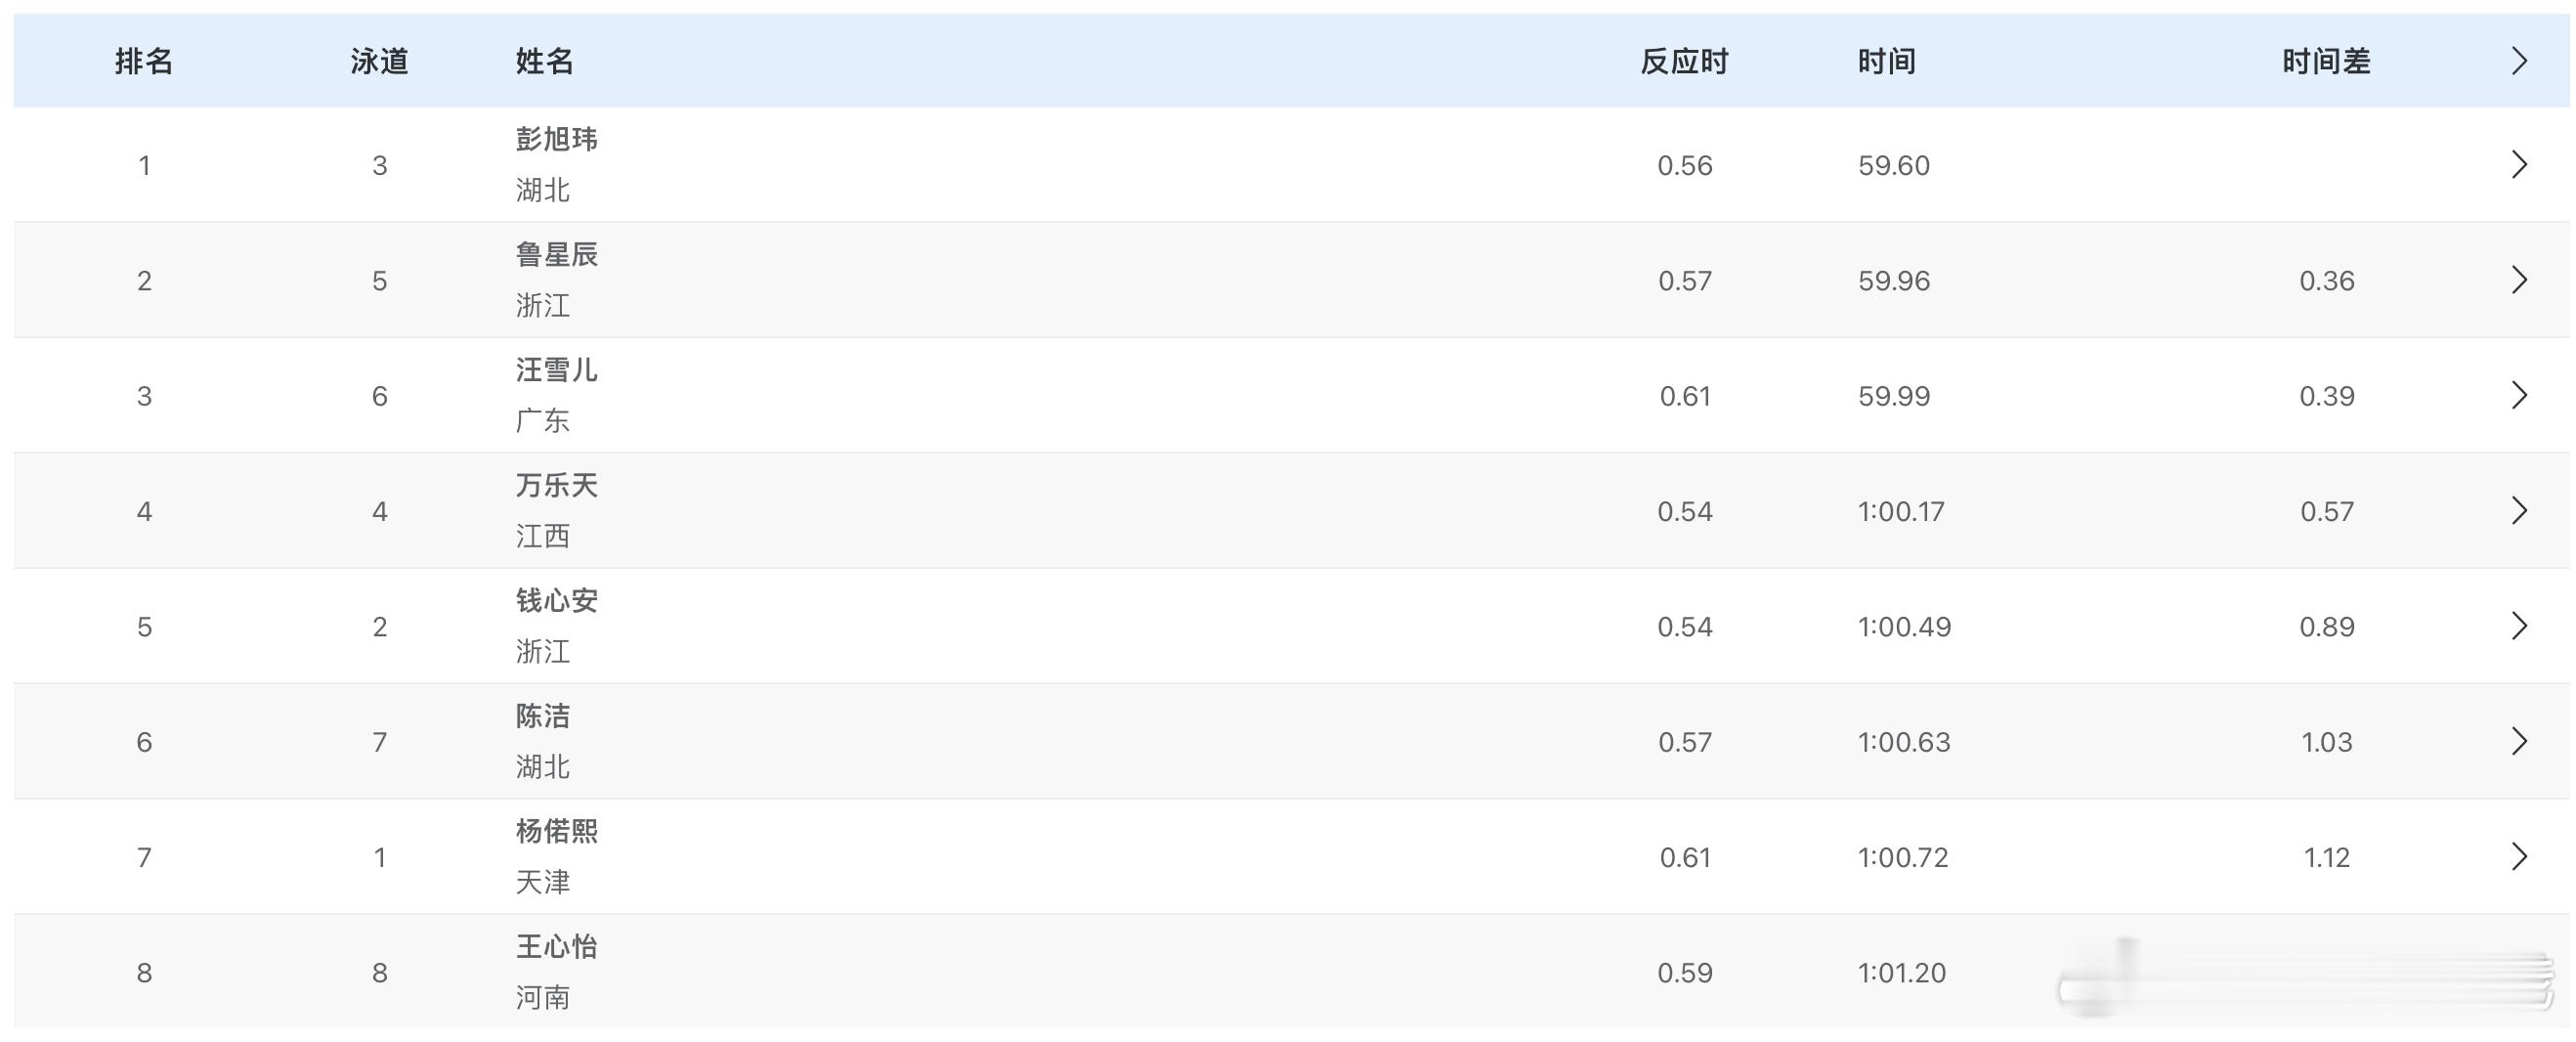Expand details for 陈洁's result row
2576x1042 pixels.
tap(2520, 741)
